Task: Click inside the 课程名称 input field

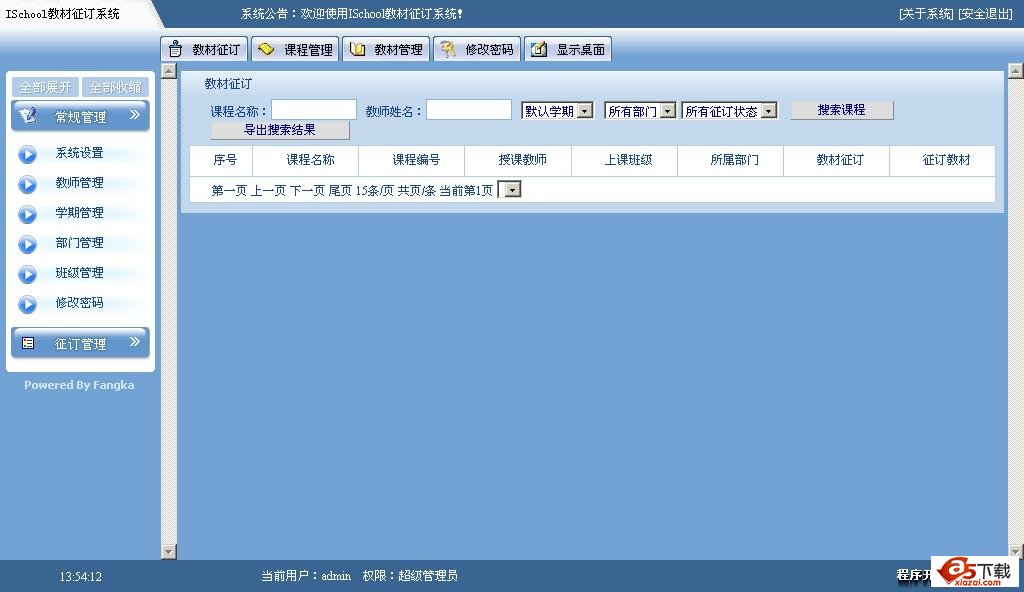Action: 312,109
